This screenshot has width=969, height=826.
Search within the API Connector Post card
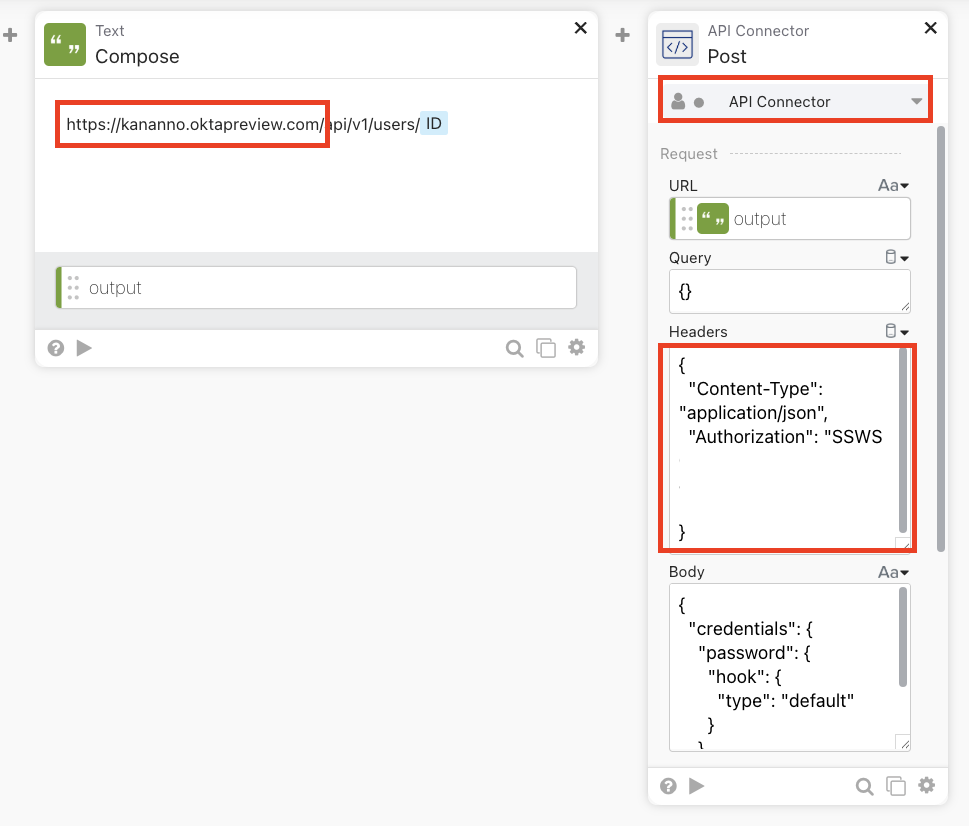864,786
